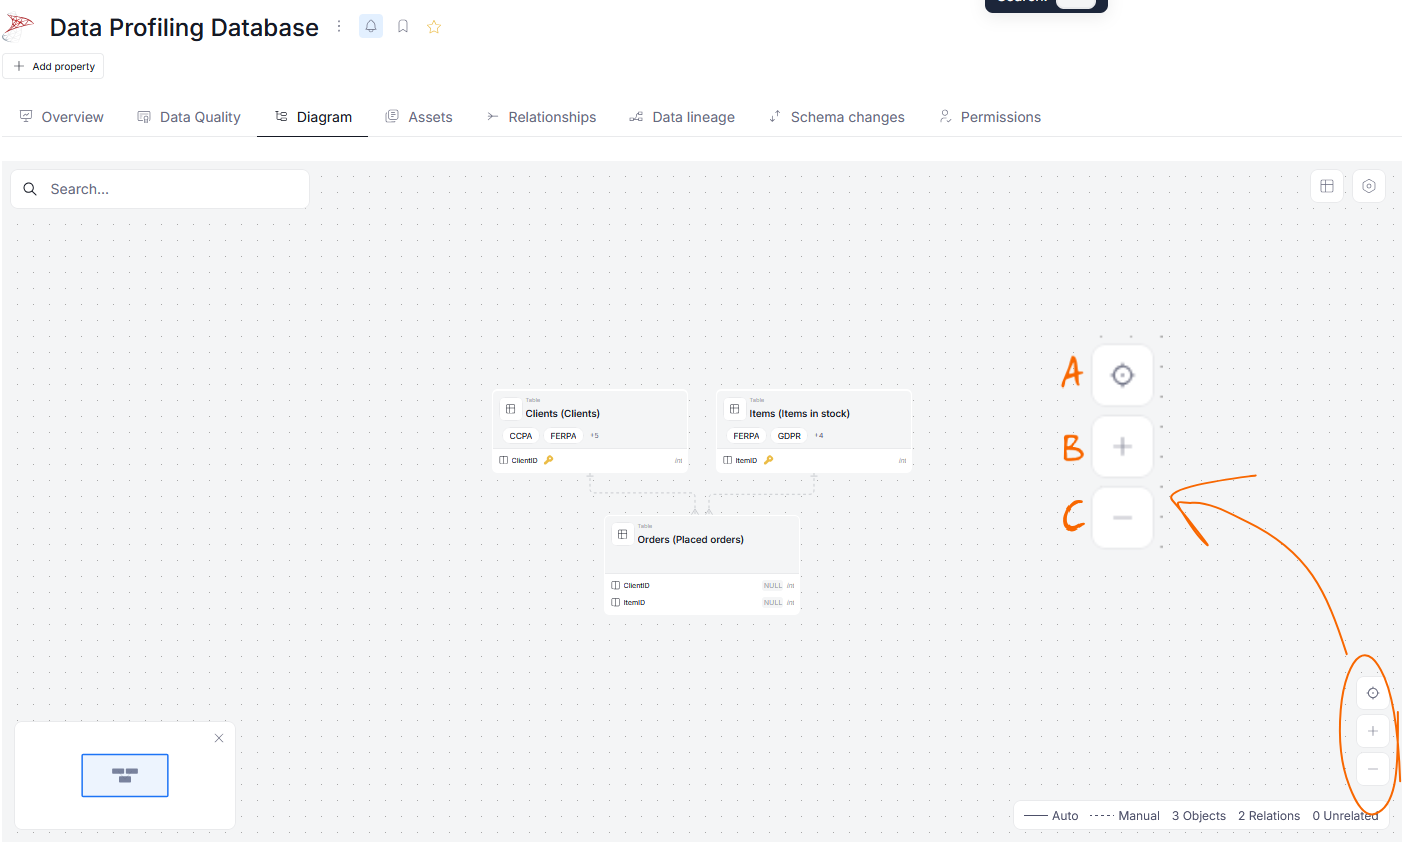The height and width of the screenshot is (847, 1411).
Task: Click the 3 Objects count
Action: (1199, 816)
